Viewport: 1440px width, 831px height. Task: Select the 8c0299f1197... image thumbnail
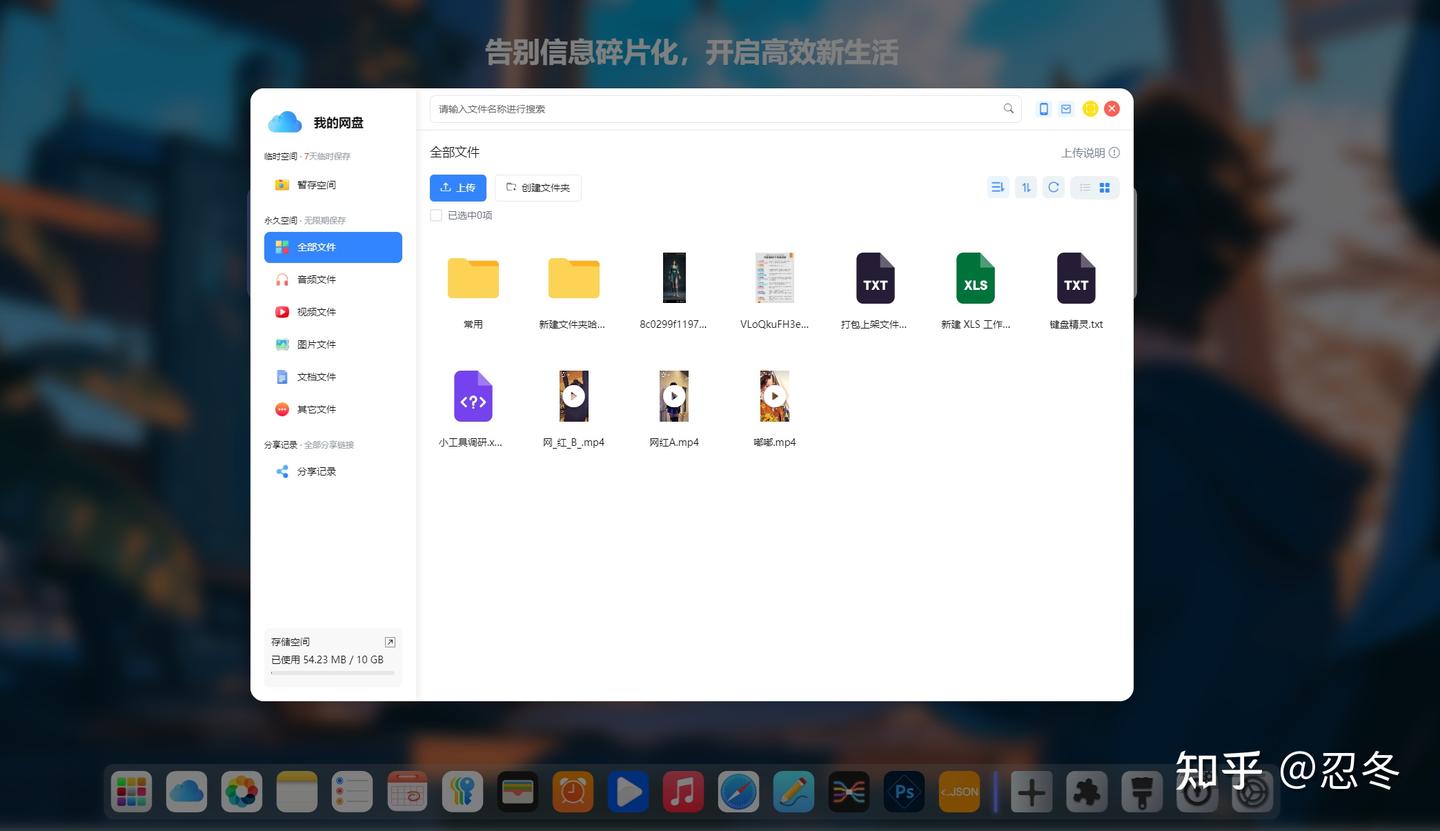(674, 278)
